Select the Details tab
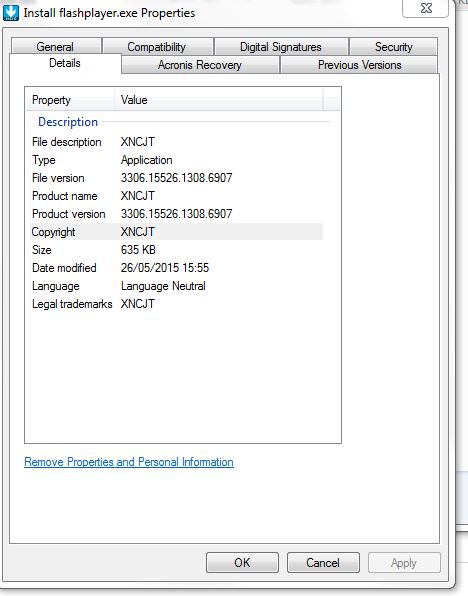Screen dimensions: 468x596 tap(65, 63)
